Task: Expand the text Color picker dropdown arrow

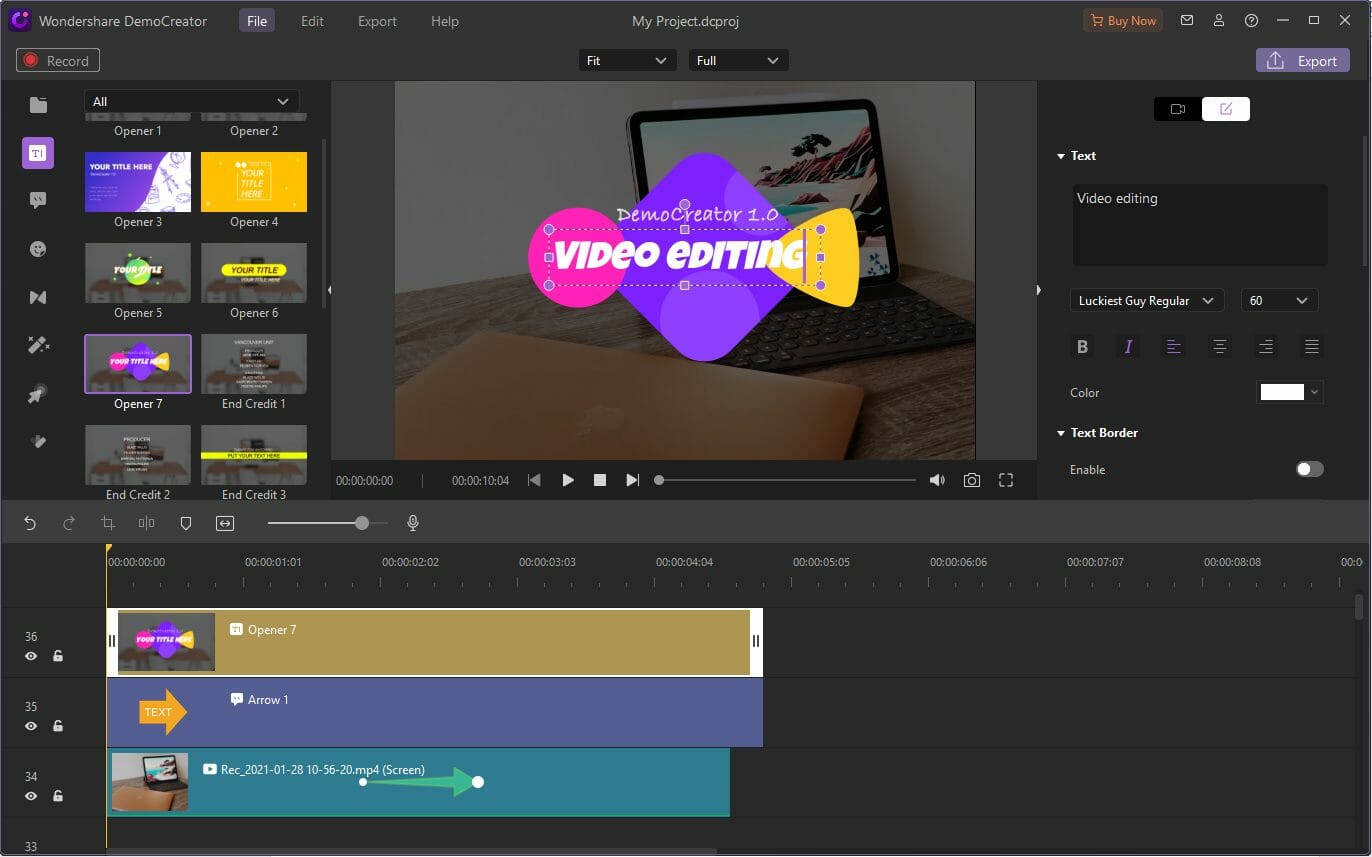Action: 1315,392
